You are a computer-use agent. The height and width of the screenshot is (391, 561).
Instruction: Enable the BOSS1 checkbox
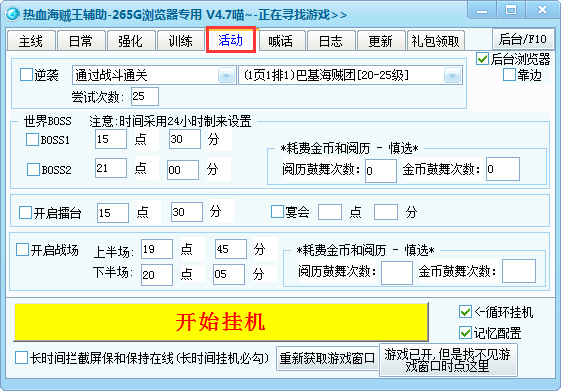click(32, 140)
